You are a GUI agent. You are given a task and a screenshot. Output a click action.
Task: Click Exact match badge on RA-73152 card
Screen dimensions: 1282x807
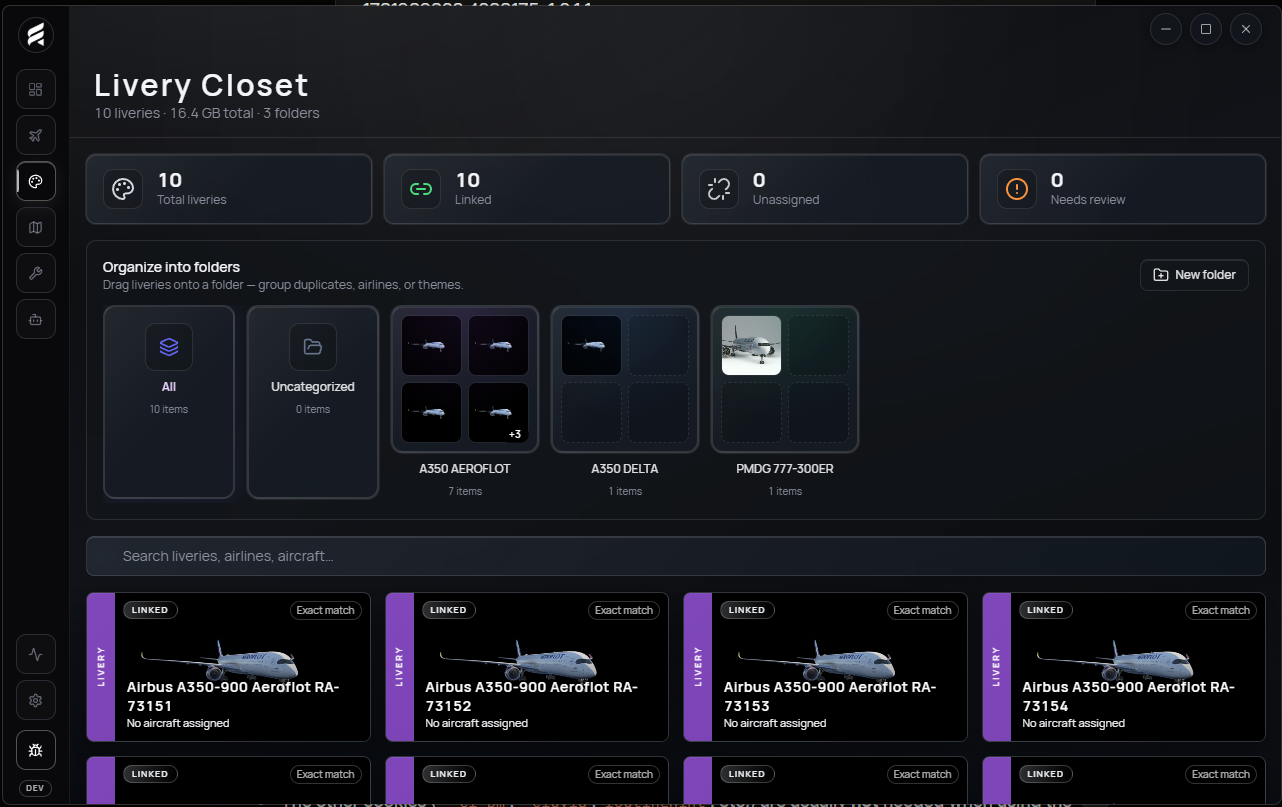coord(624,610)
